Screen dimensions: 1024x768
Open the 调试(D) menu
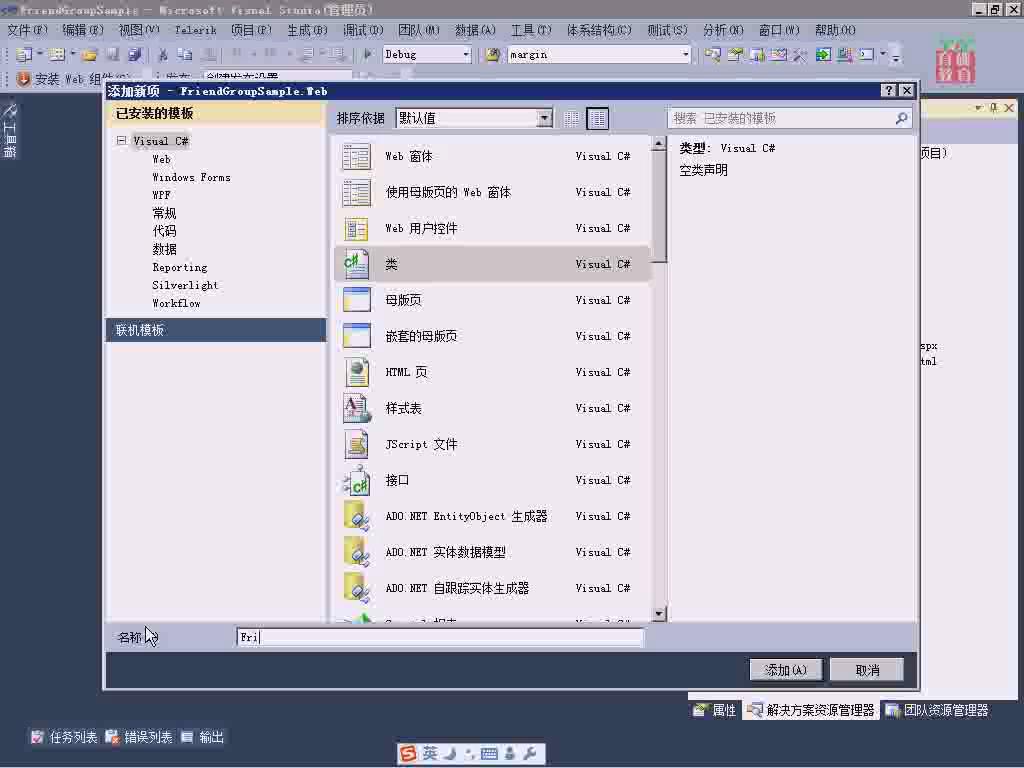point(363,30)
